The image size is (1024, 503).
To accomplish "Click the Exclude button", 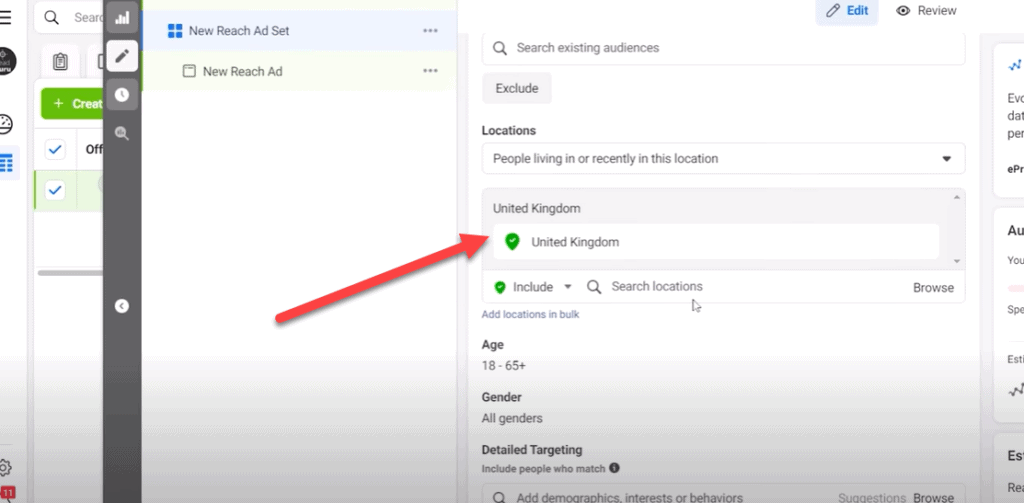I will pos(517,88).
